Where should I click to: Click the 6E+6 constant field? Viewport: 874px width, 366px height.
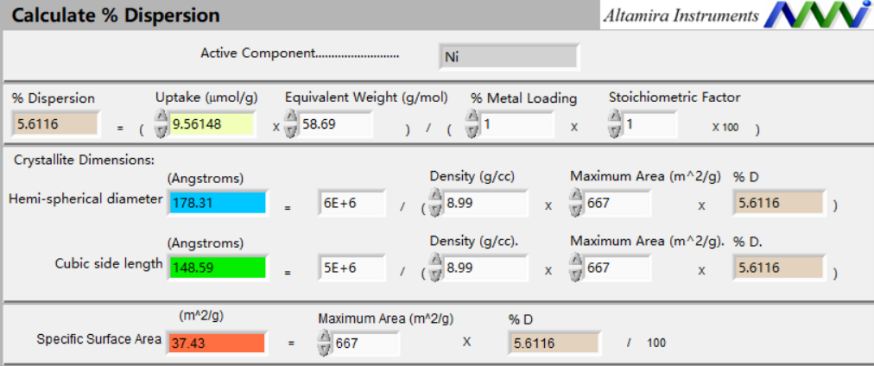352,203
